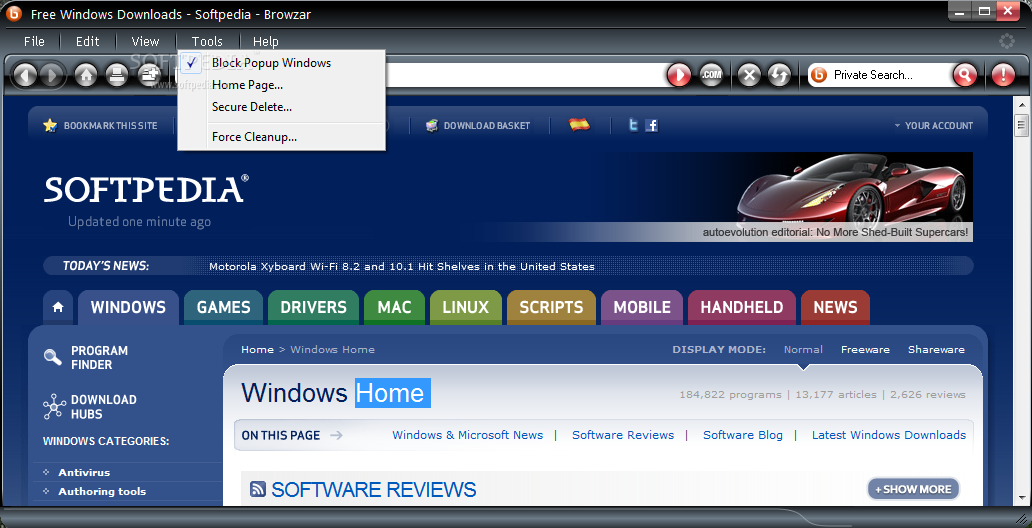Click the vertical scrollbar up arrow

pos(1021,105)
